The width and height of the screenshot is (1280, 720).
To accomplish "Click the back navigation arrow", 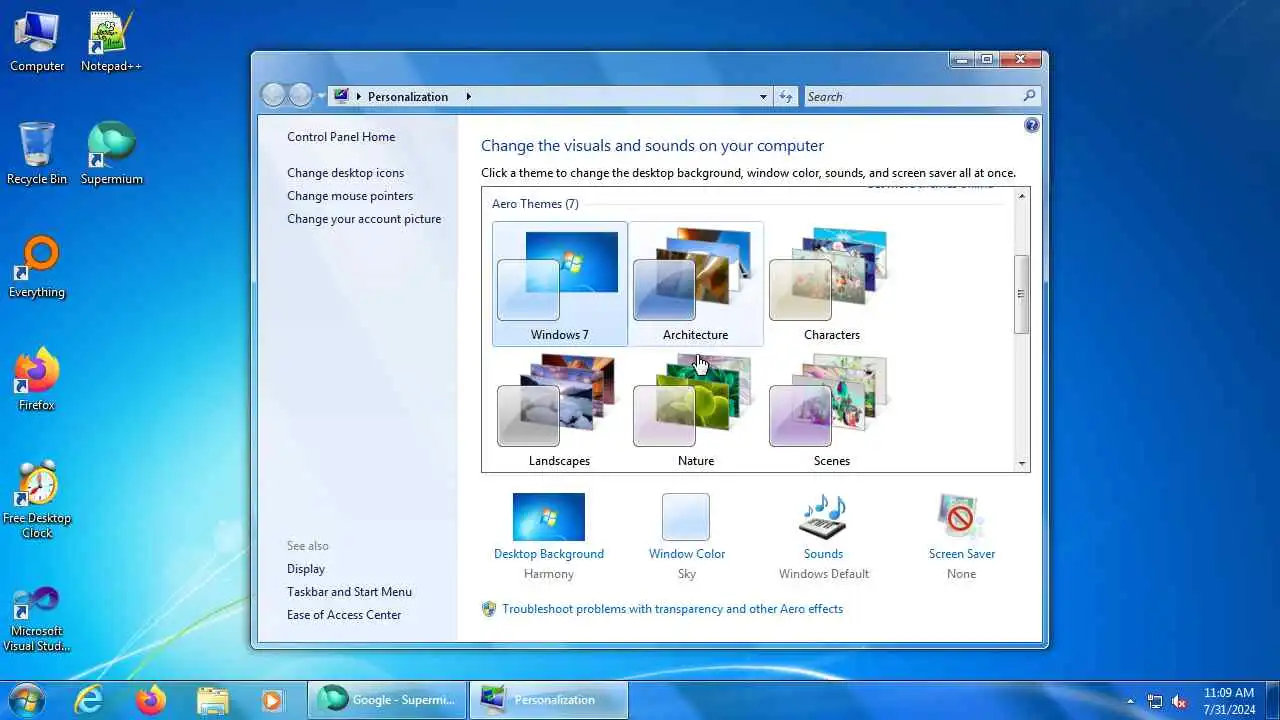I will pos(273,95).
